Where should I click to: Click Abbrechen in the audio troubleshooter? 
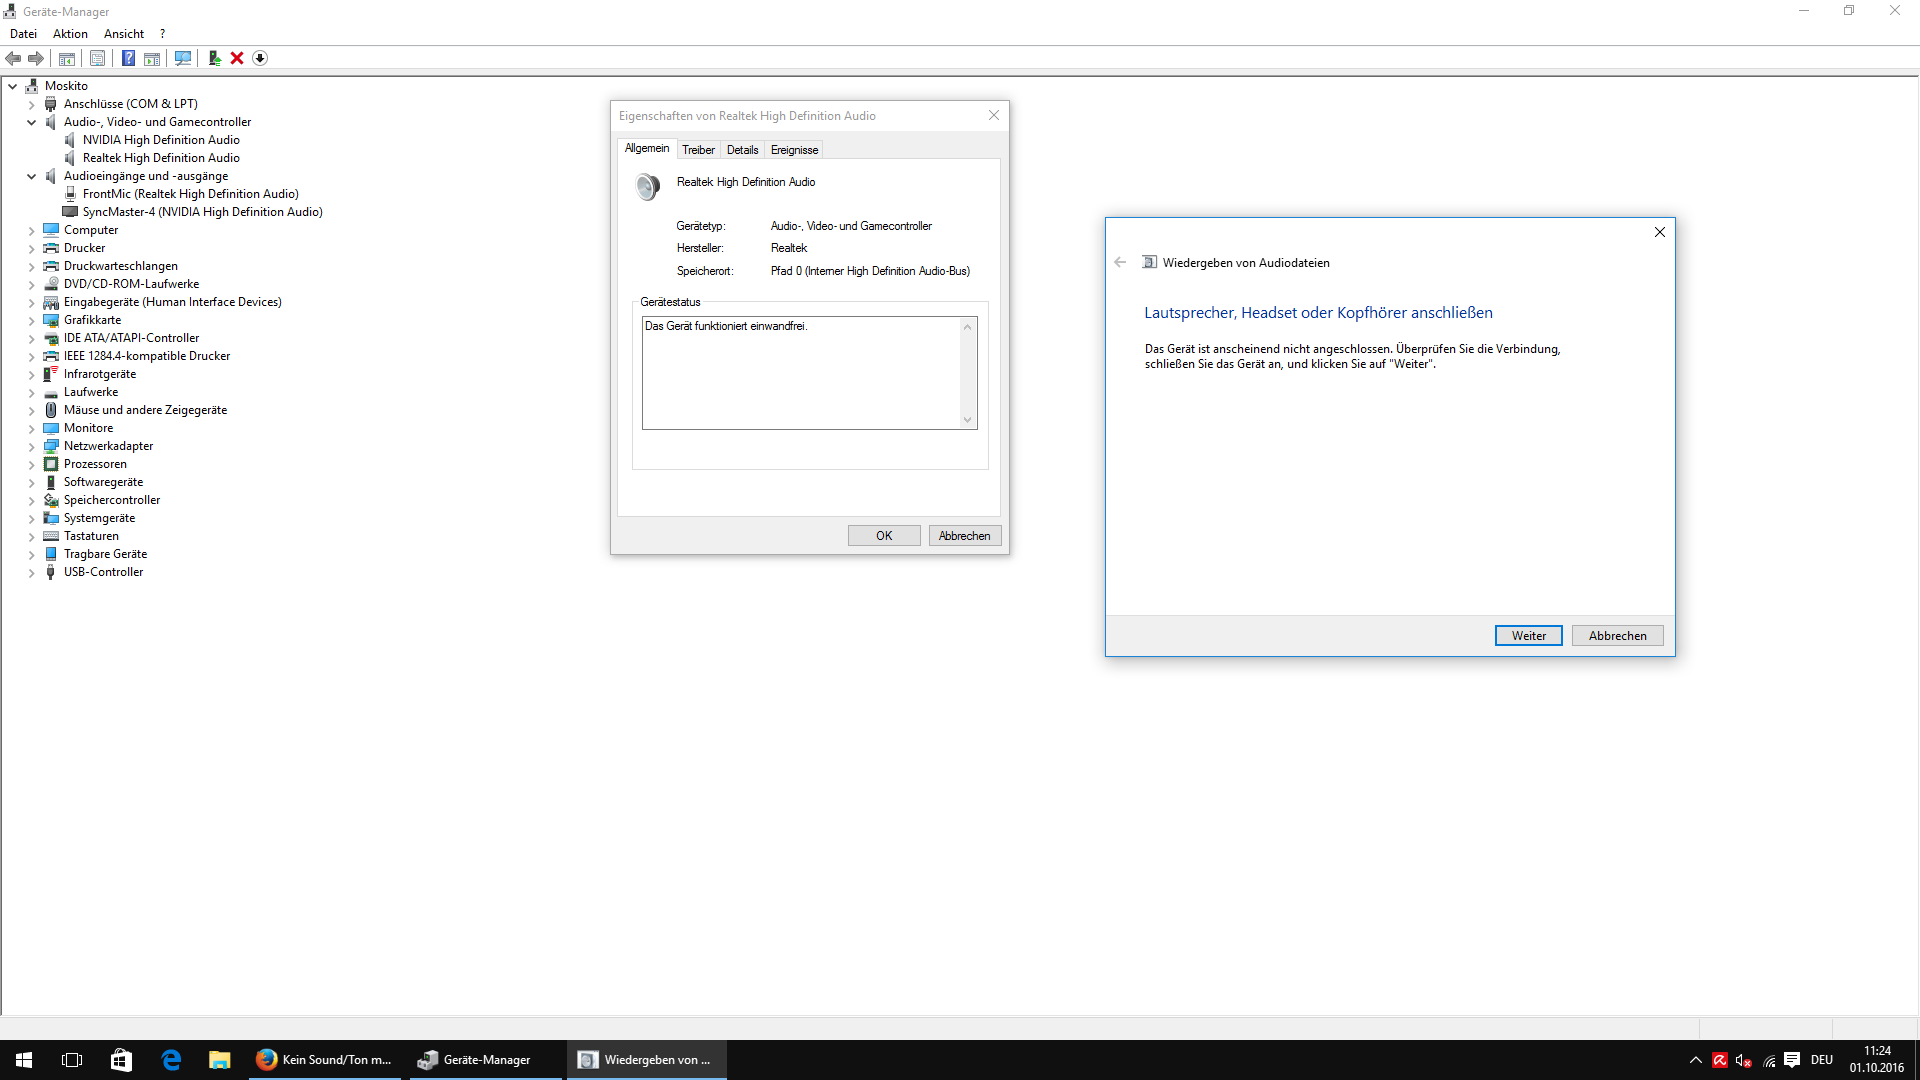point(1617,636)
